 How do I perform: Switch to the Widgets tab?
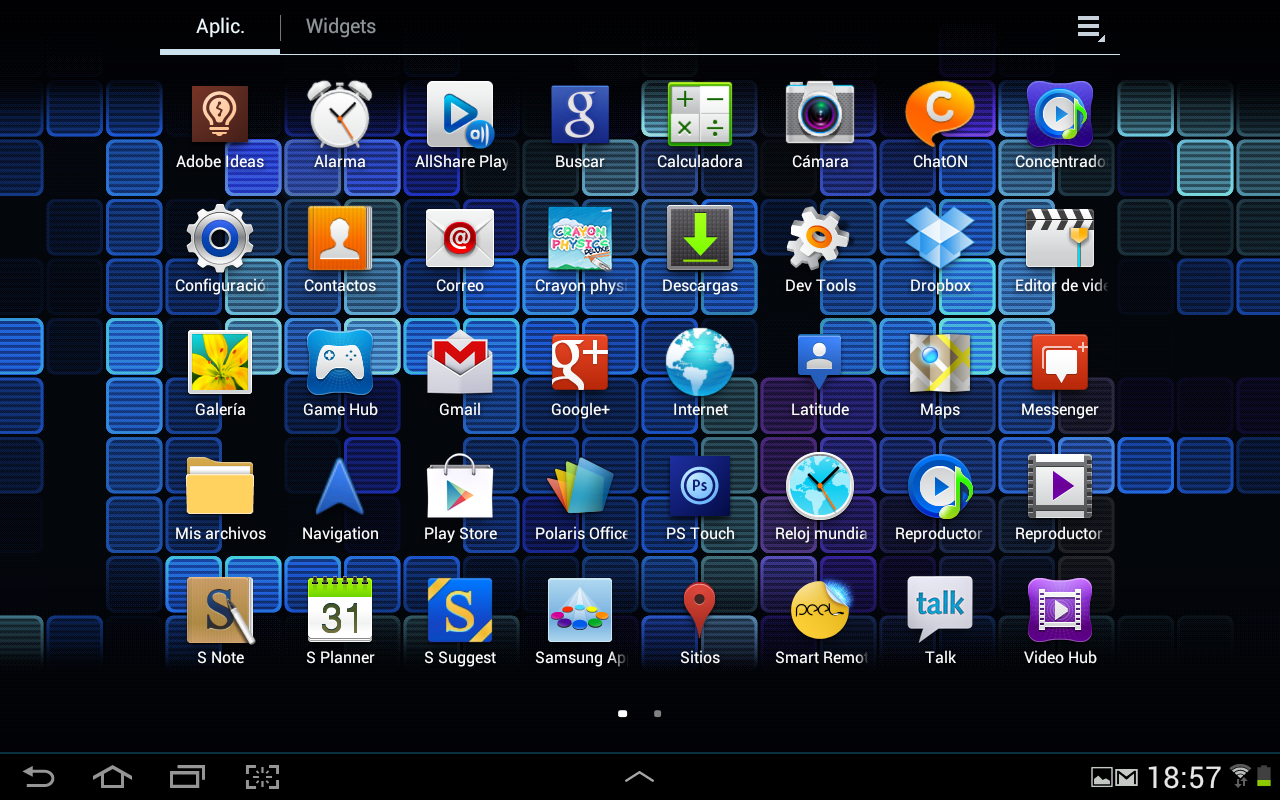tap(341, 27)
